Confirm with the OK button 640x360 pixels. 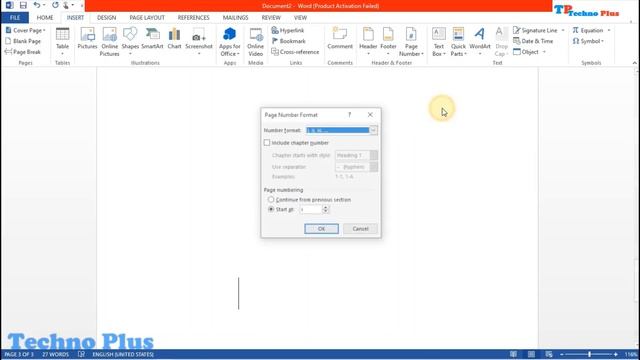coord(321,229)
